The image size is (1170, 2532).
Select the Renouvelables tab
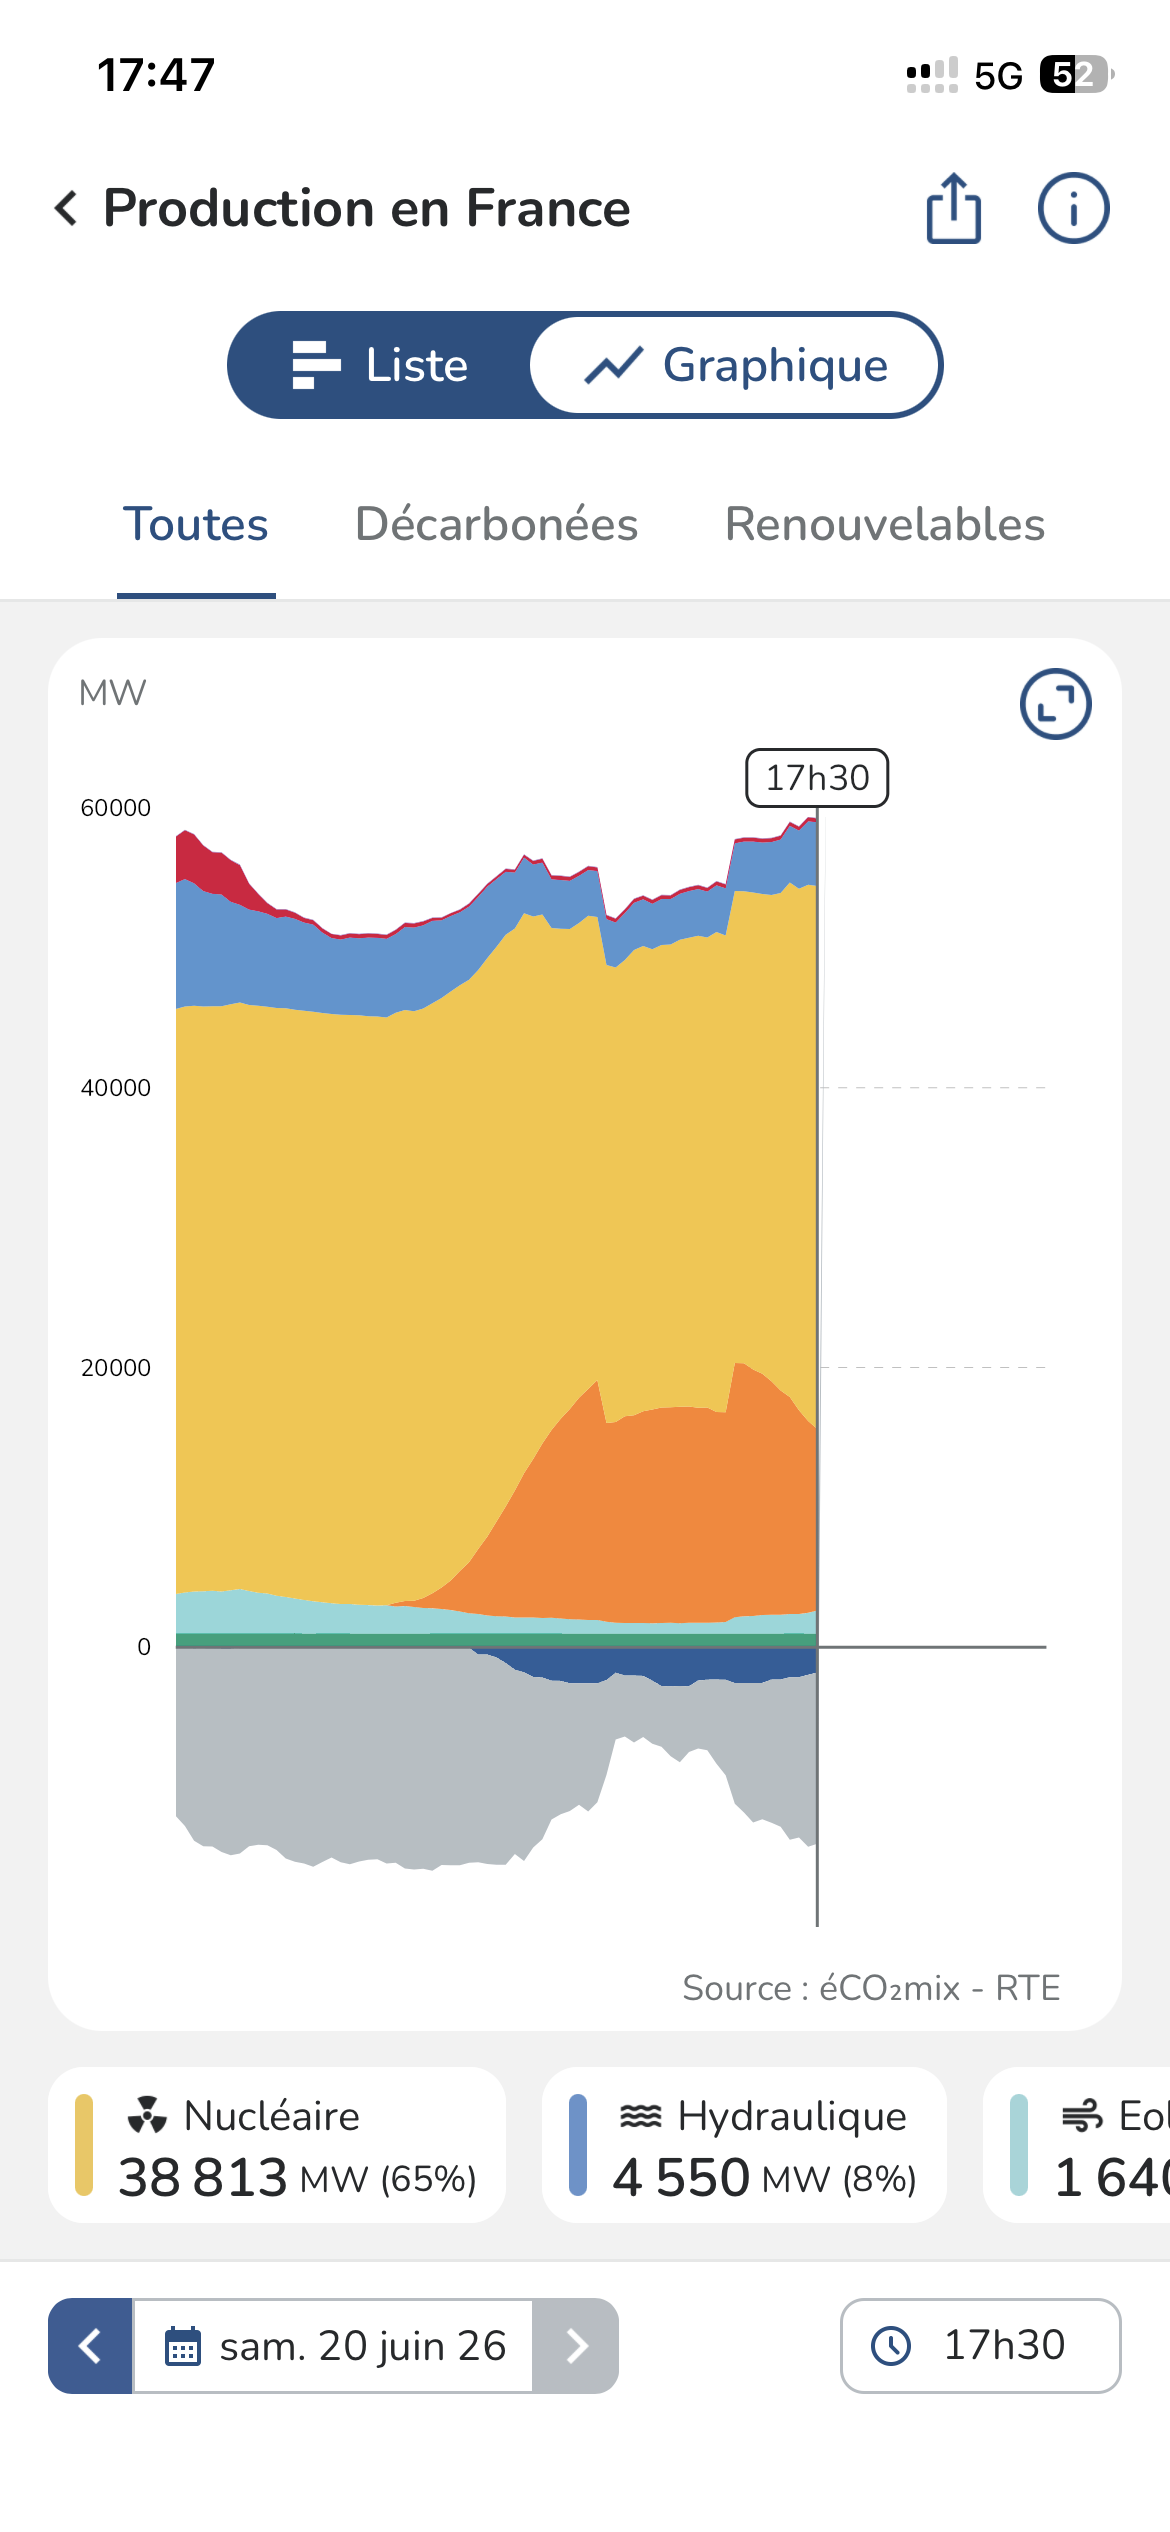pyautogui.click(x=885, y=525)
